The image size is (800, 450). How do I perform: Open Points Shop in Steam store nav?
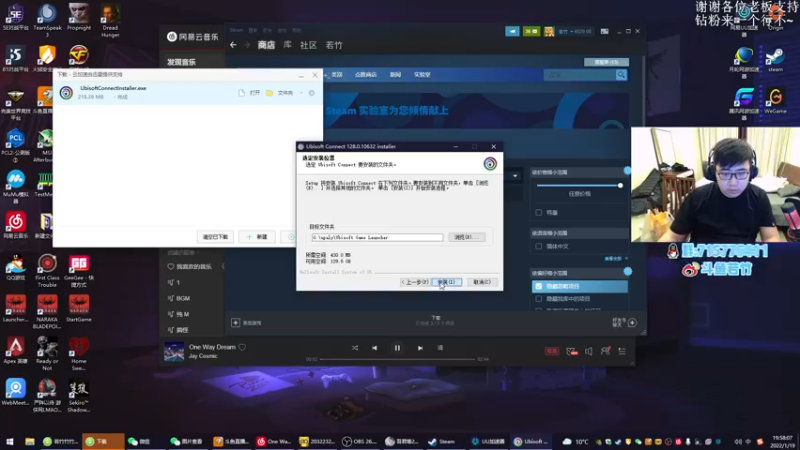pos(365,74)
